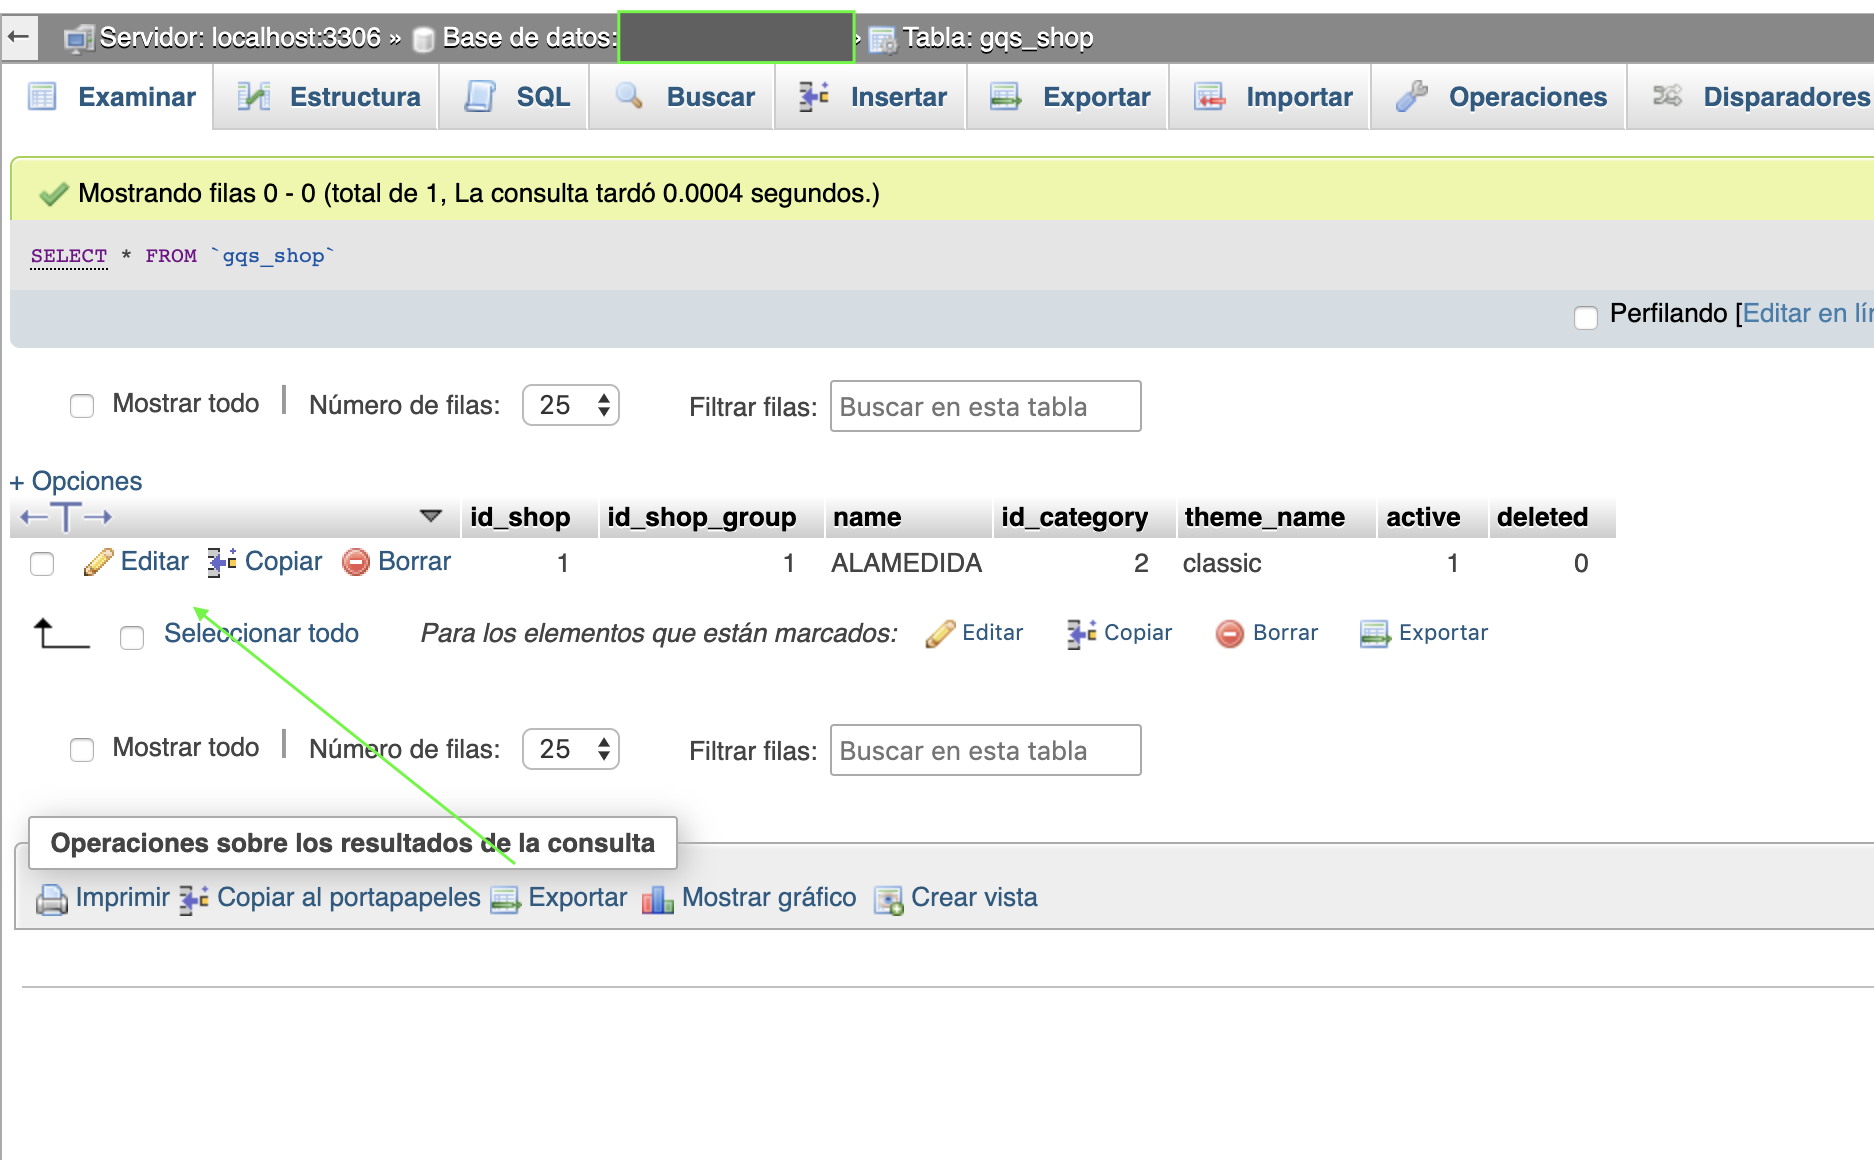Tick the Seleccionar todo checkbox

pyautogui.click(x=132, y=638)
